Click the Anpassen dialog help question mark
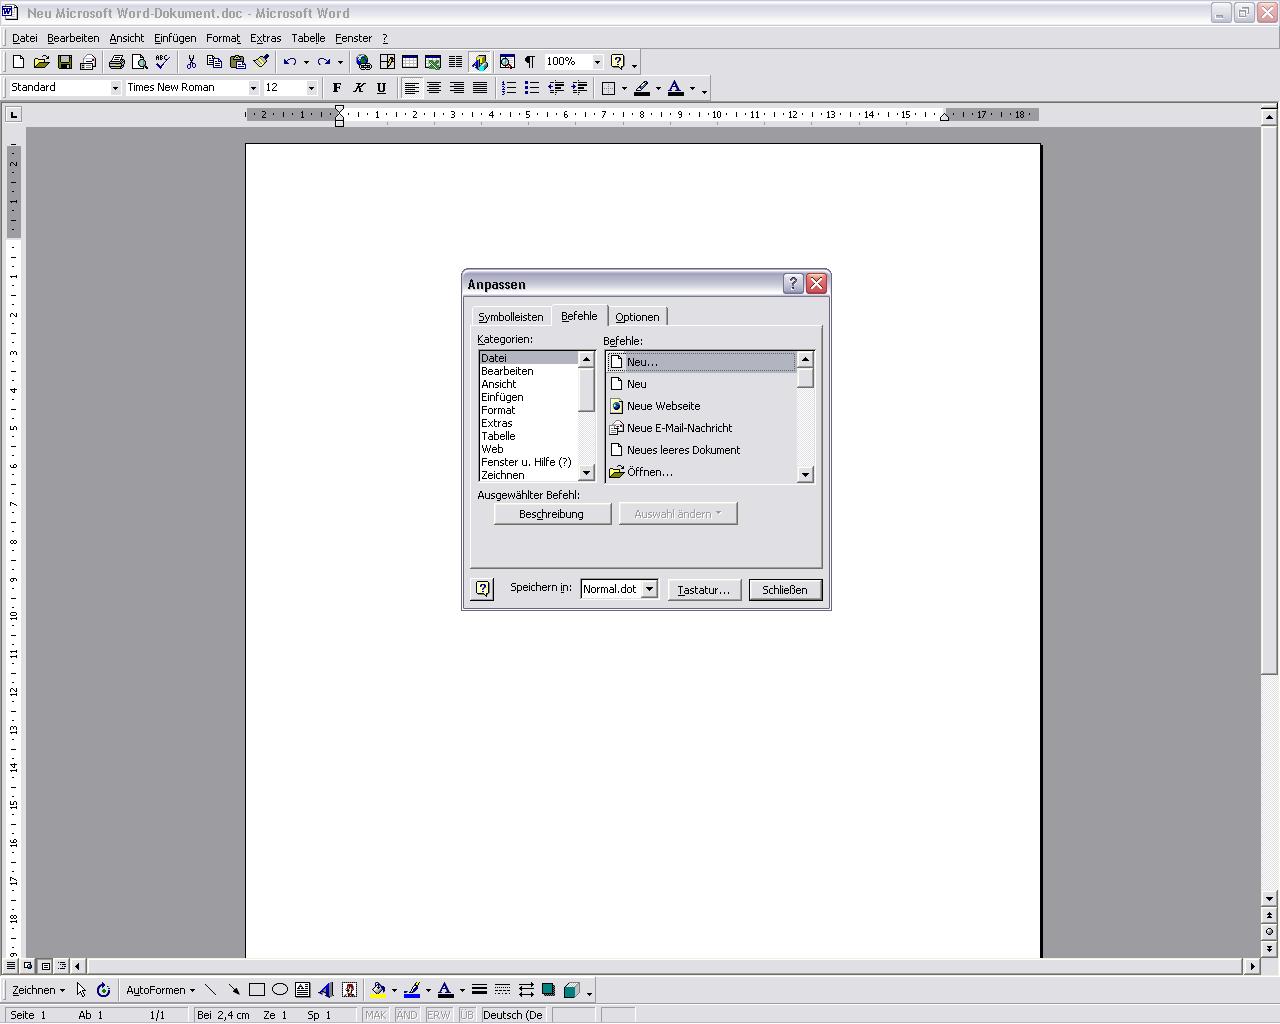This screenshot has width=1280, height=1024. click(793, 284)
